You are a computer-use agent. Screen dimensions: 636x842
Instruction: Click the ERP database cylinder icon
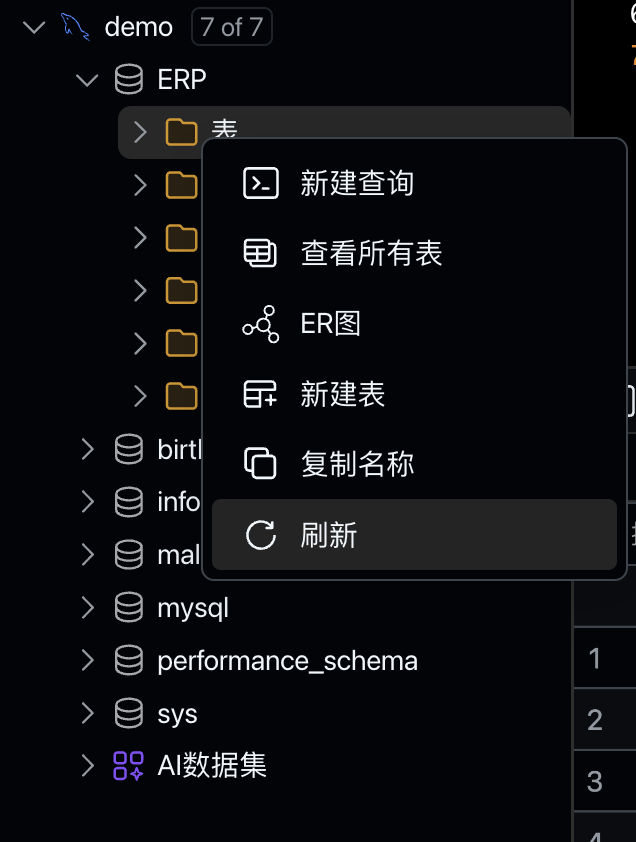coord(128,79)
